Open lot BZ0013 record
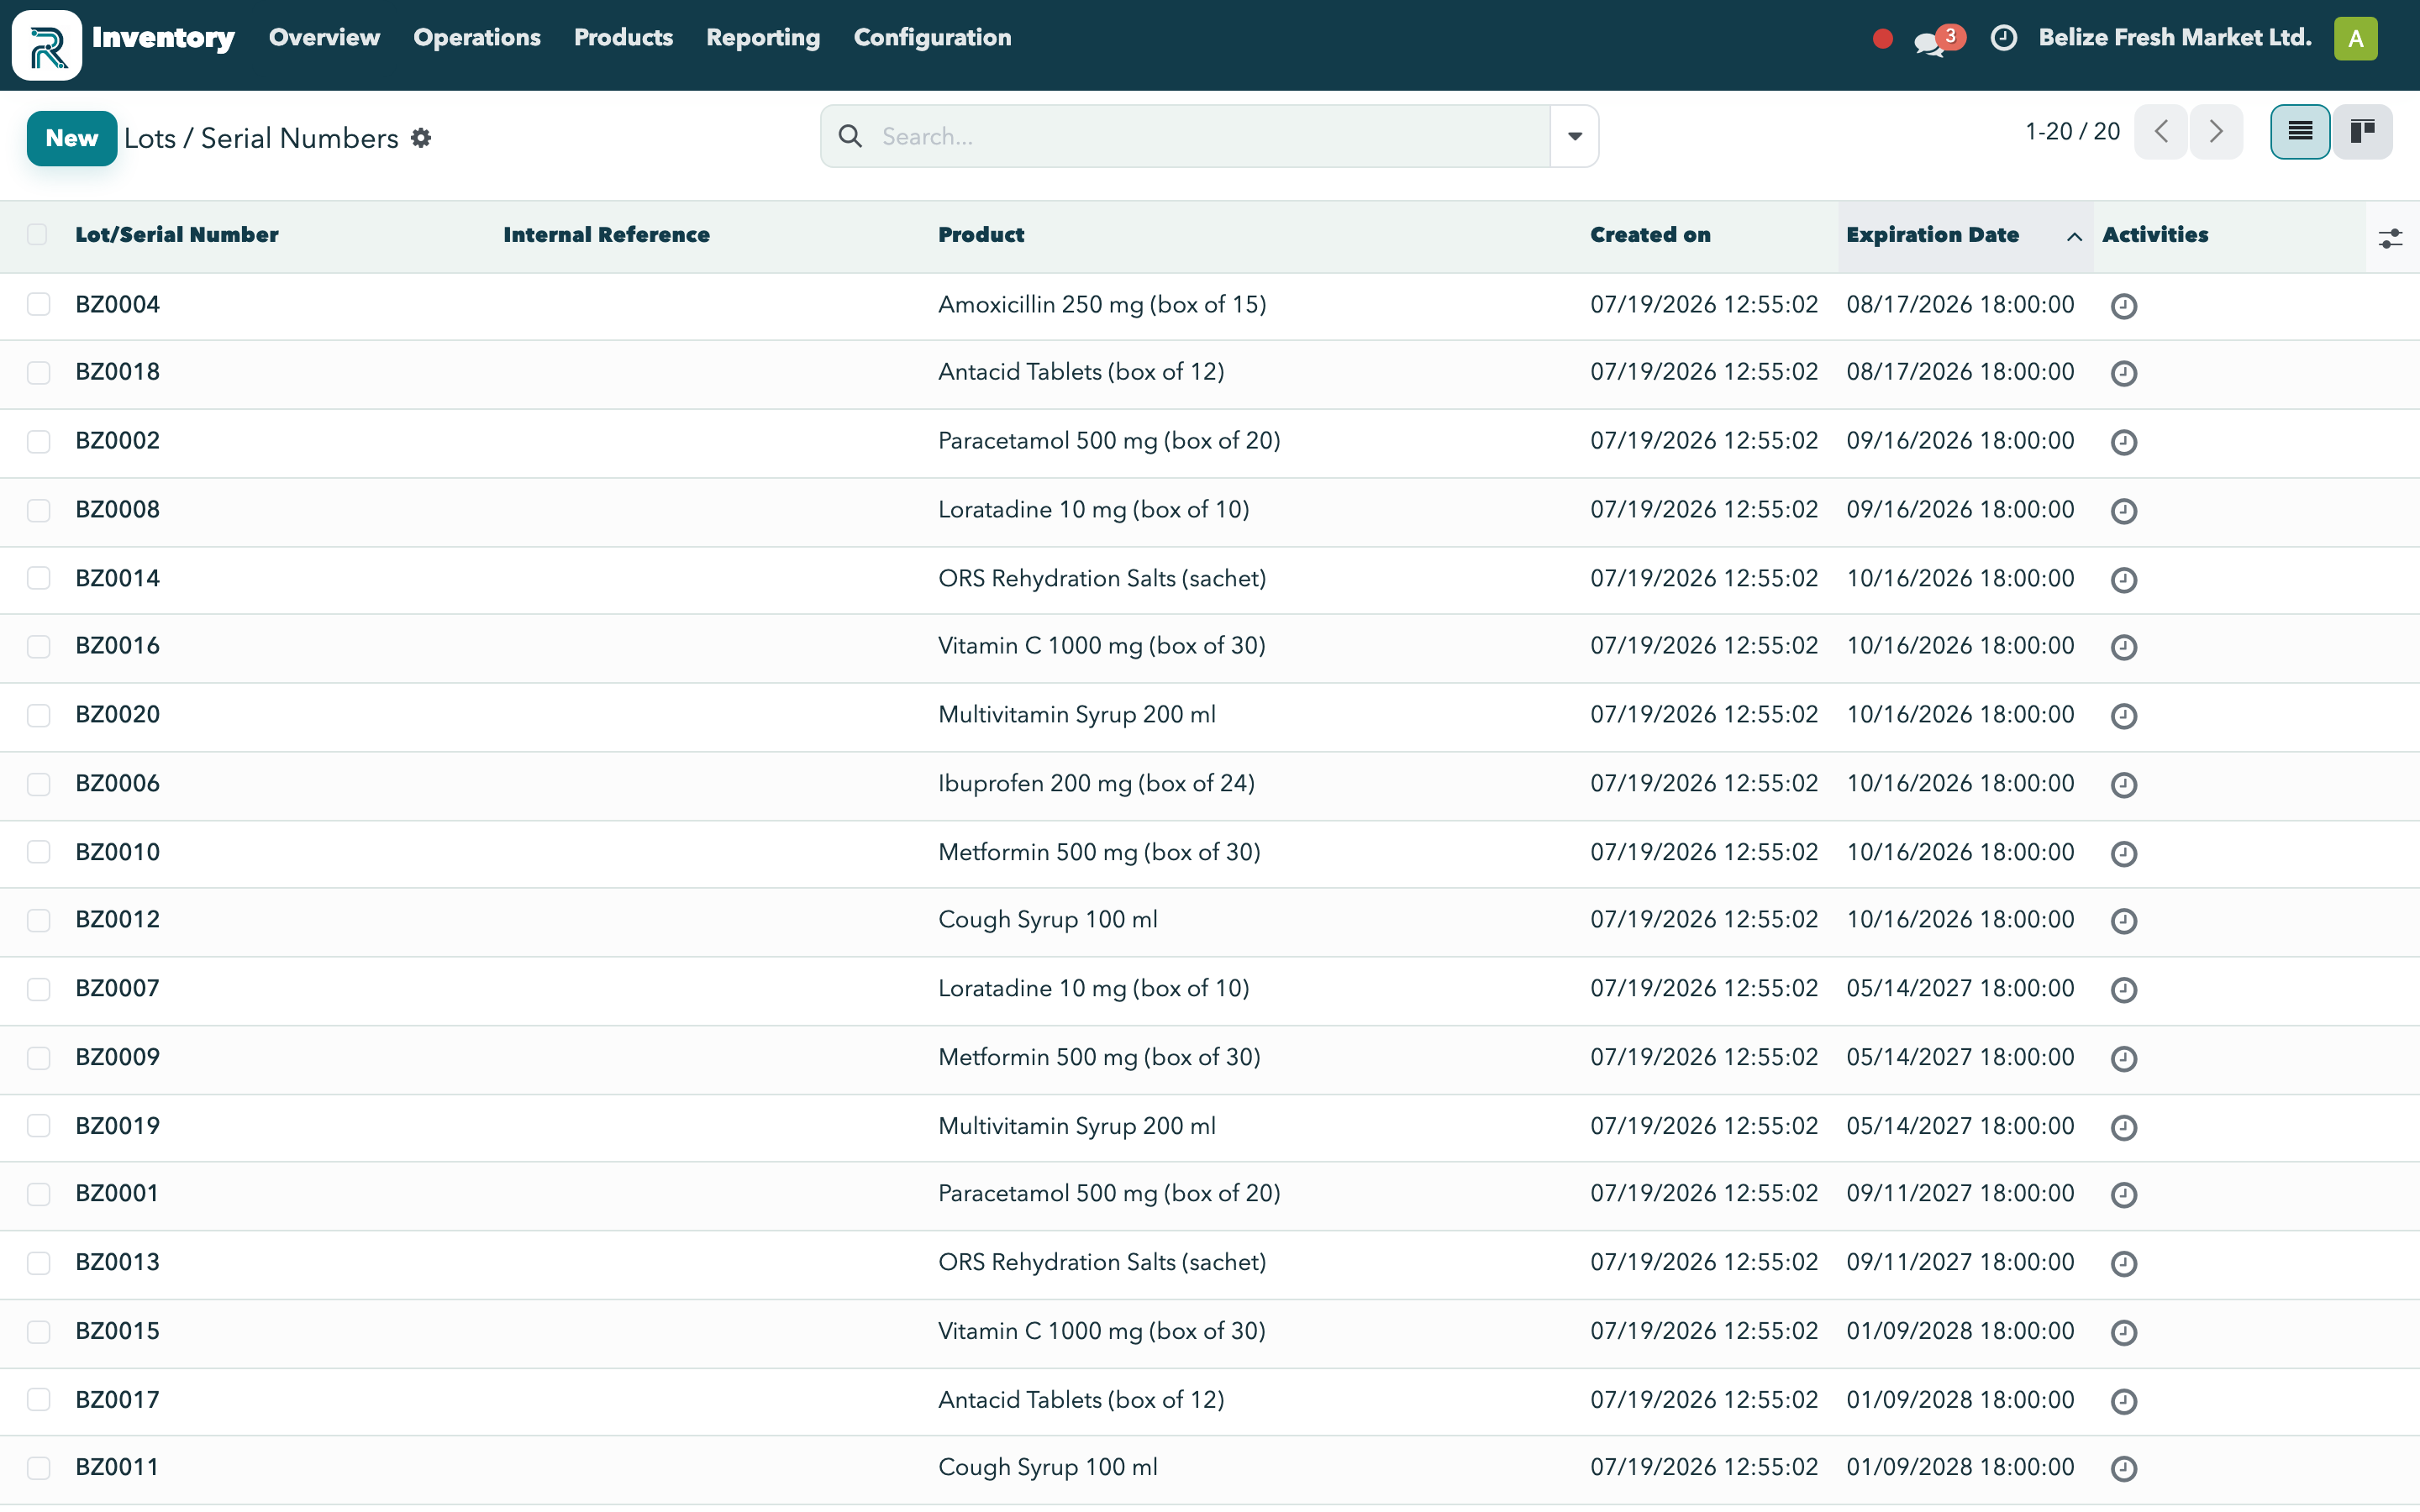The image size is (2420, 1512). 118,1263
